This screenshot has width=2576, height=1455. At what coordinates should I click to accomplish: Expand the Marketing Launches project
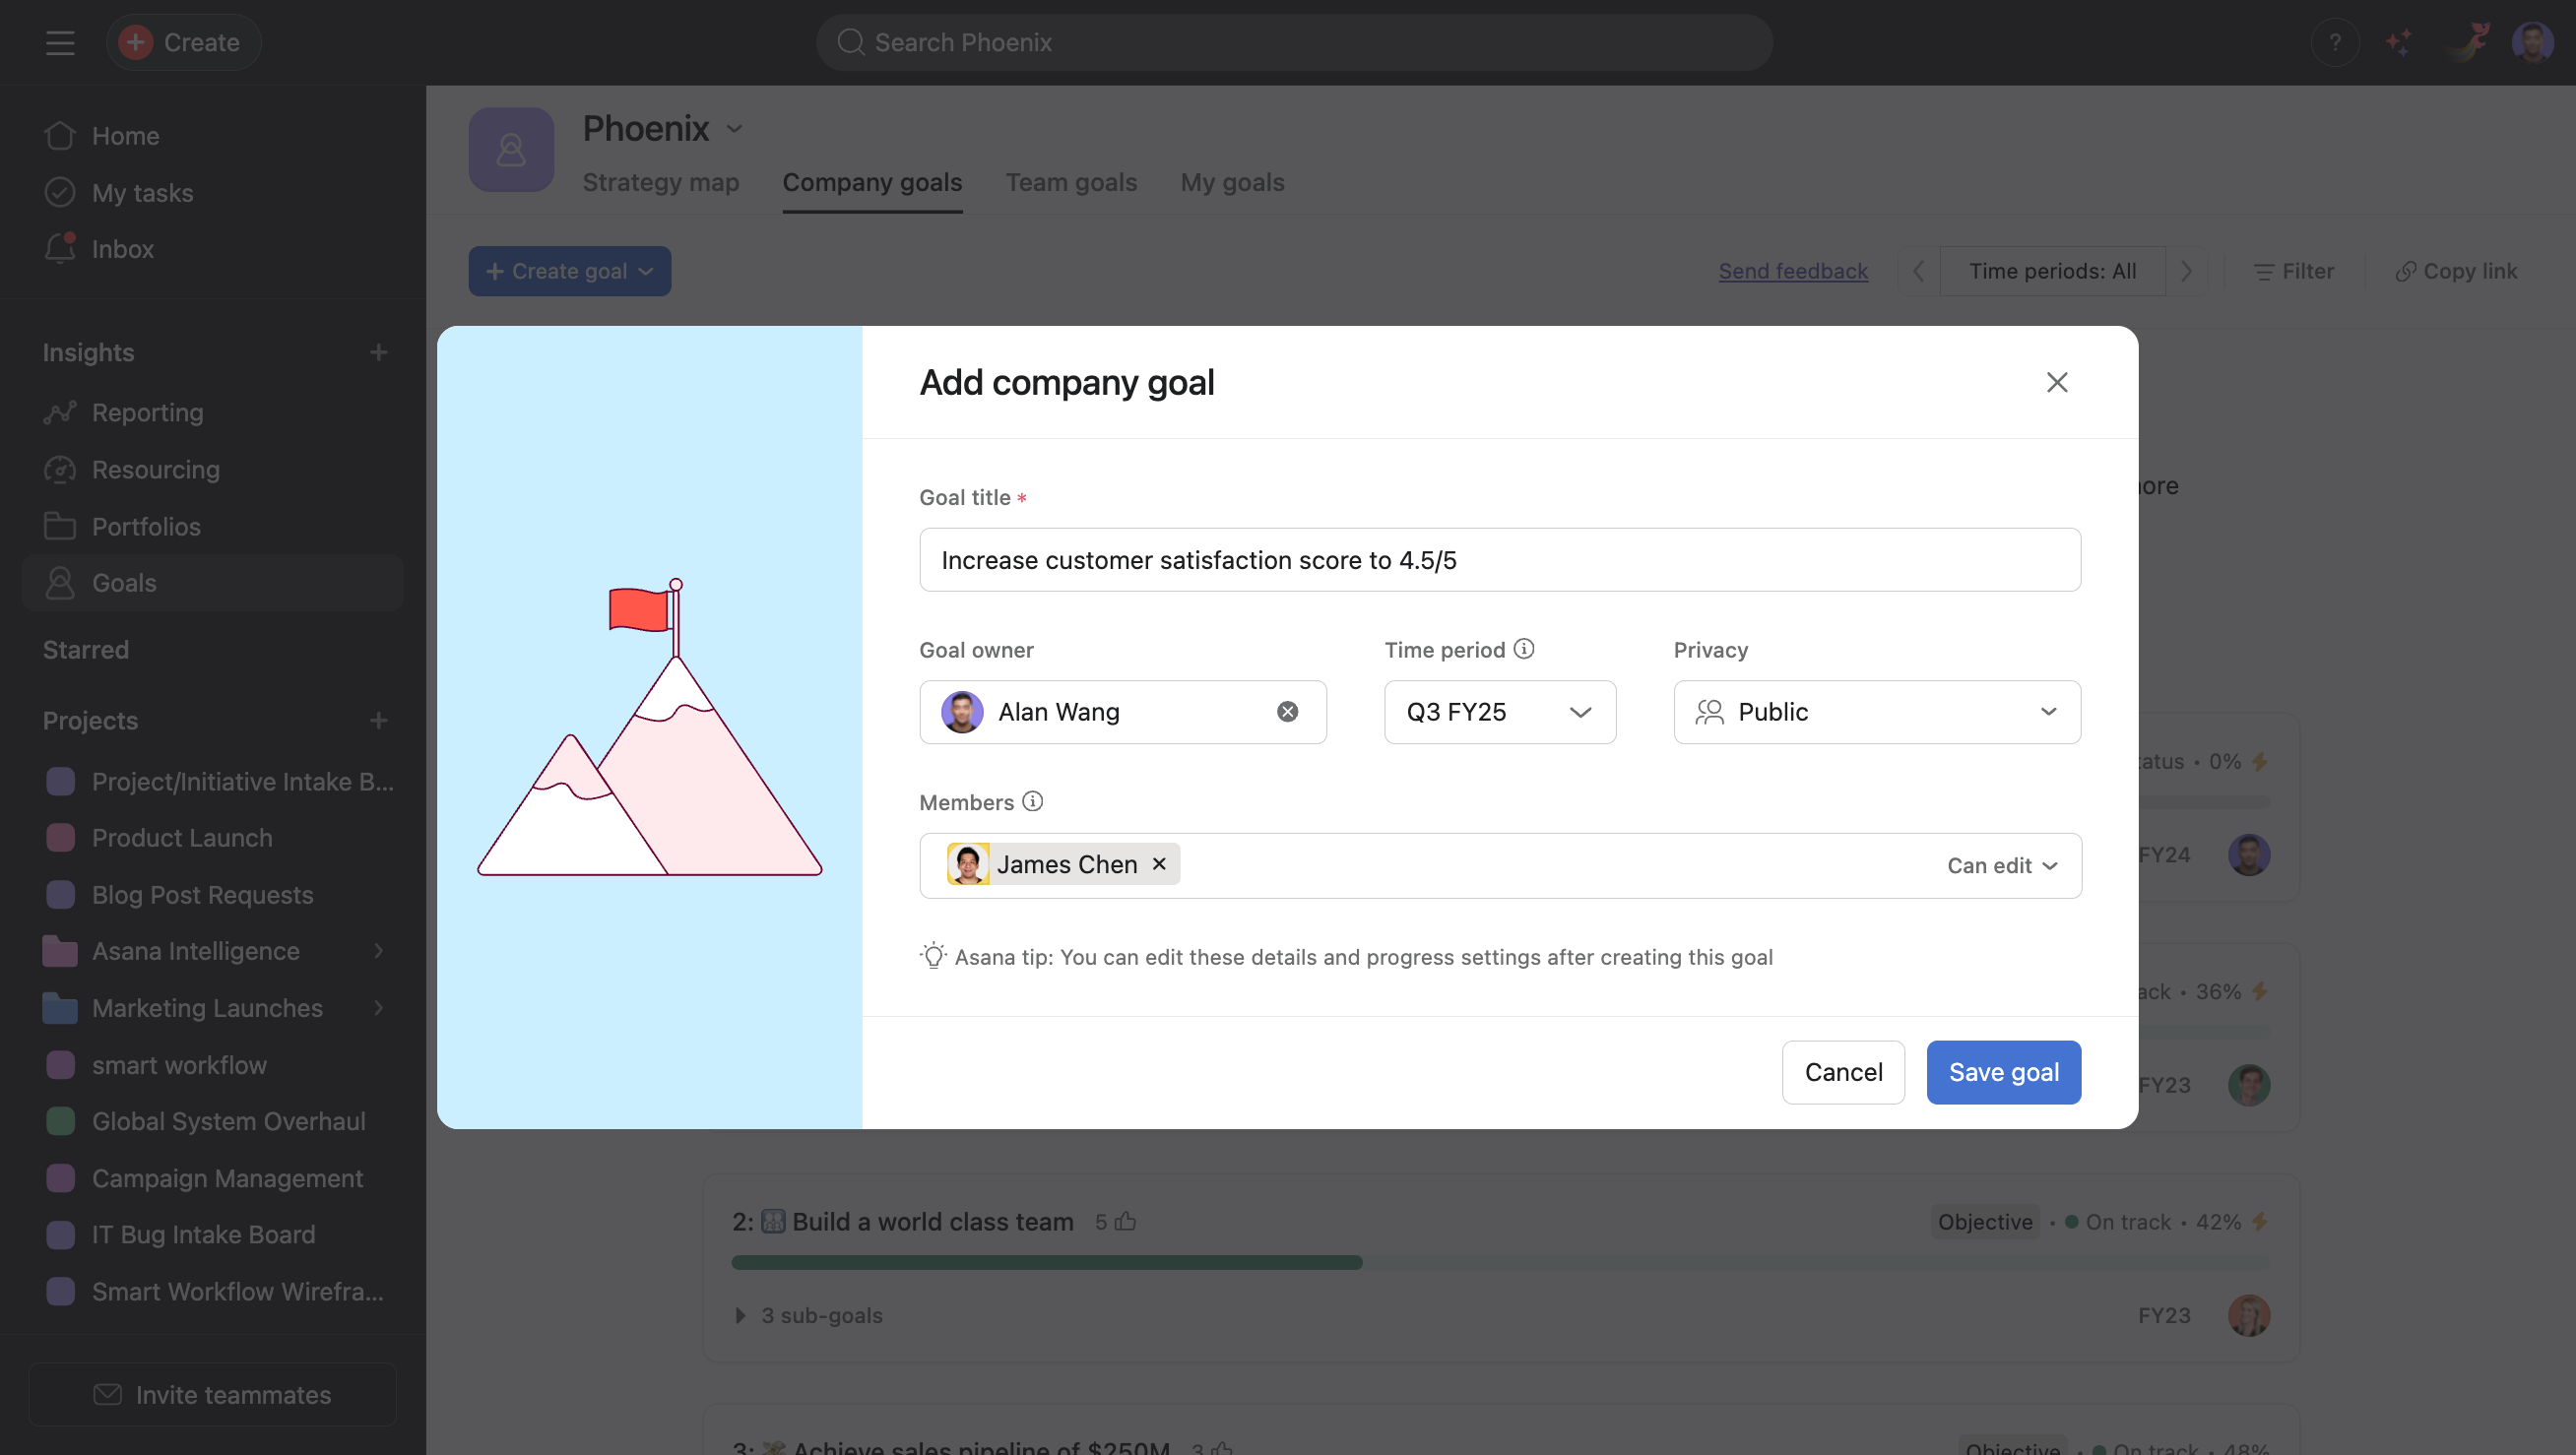pyautogui.click(x=378, y=1008)
